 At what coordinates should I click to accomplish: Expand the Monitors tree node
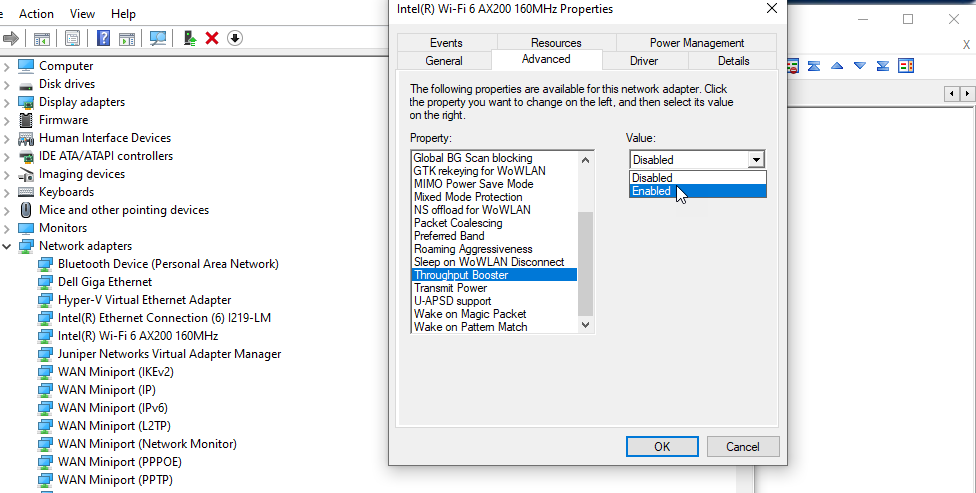coord(7,228)
